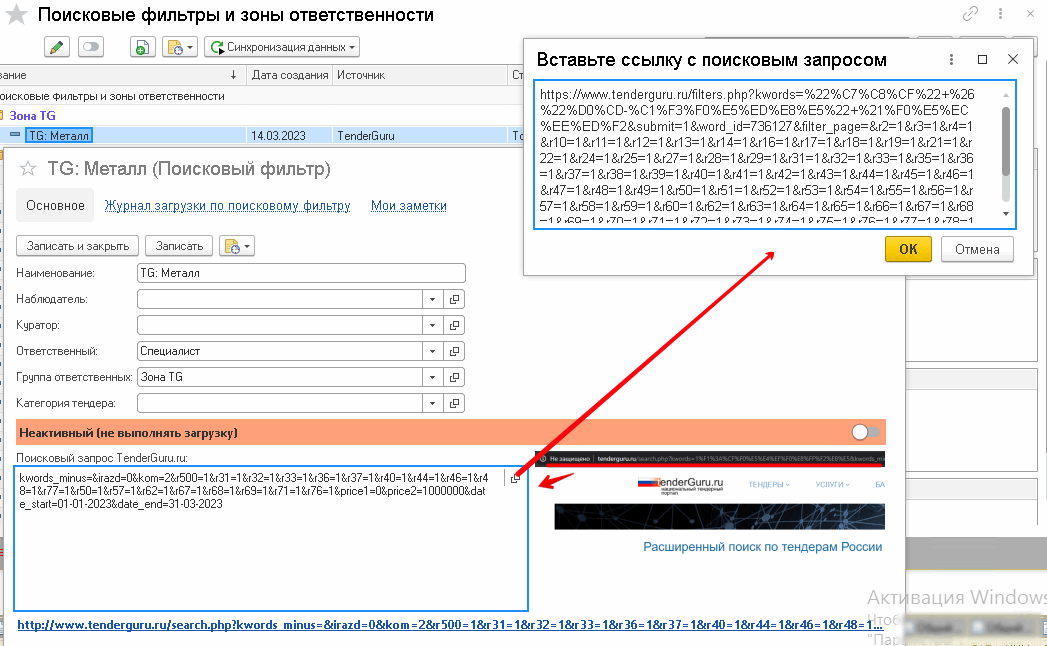Viewport: 1047px width, 646px height.
Task: Open the top toolbar create-based-on dropdown
Action: pos(180,47)
